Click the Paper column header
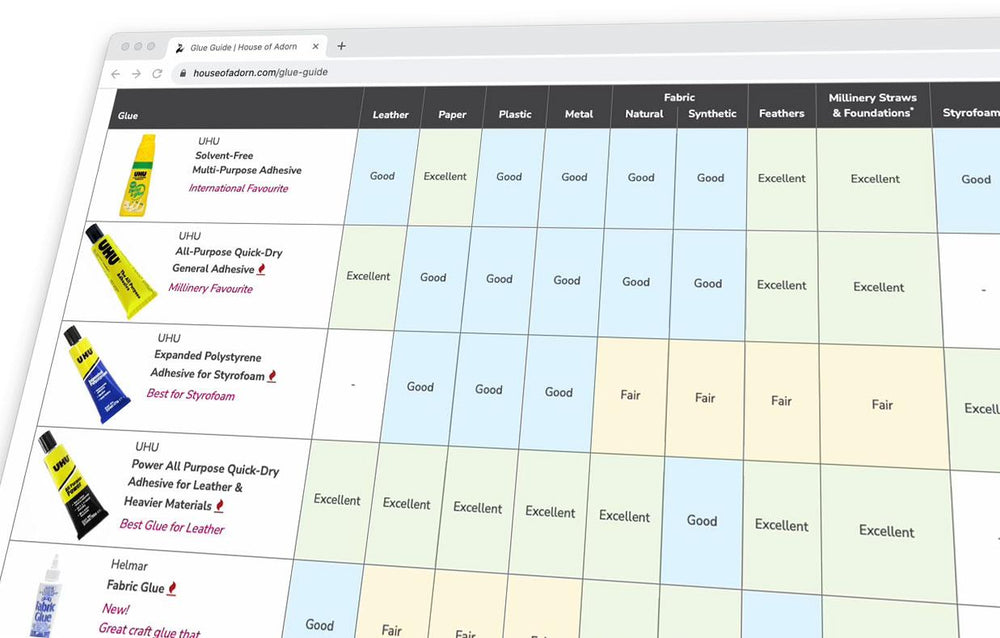The image size is (1000, 638). click(x=452, y=115)
